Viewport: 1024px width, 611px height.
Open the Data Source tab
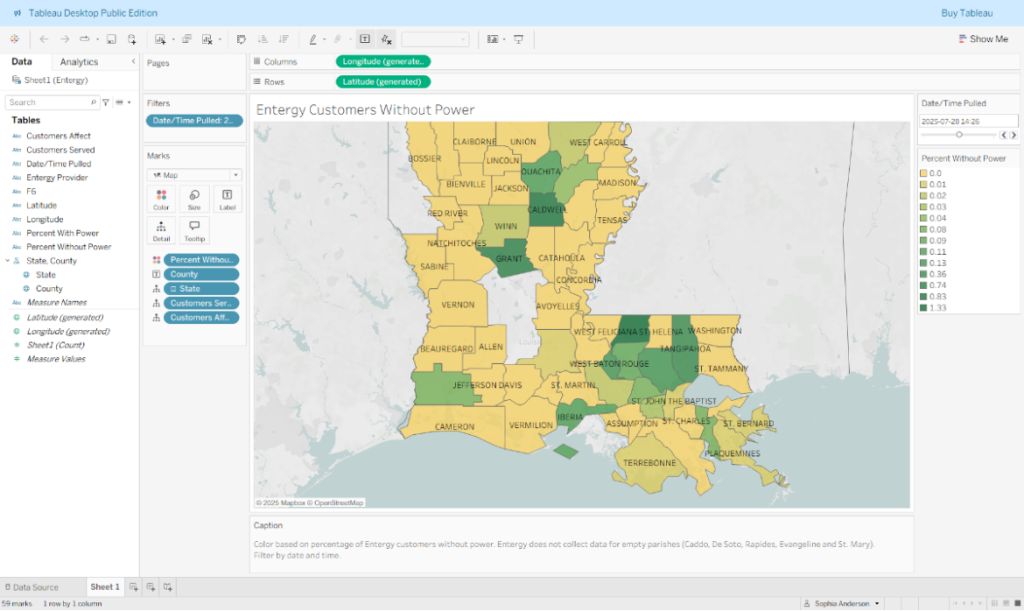[x=32, y=588]
